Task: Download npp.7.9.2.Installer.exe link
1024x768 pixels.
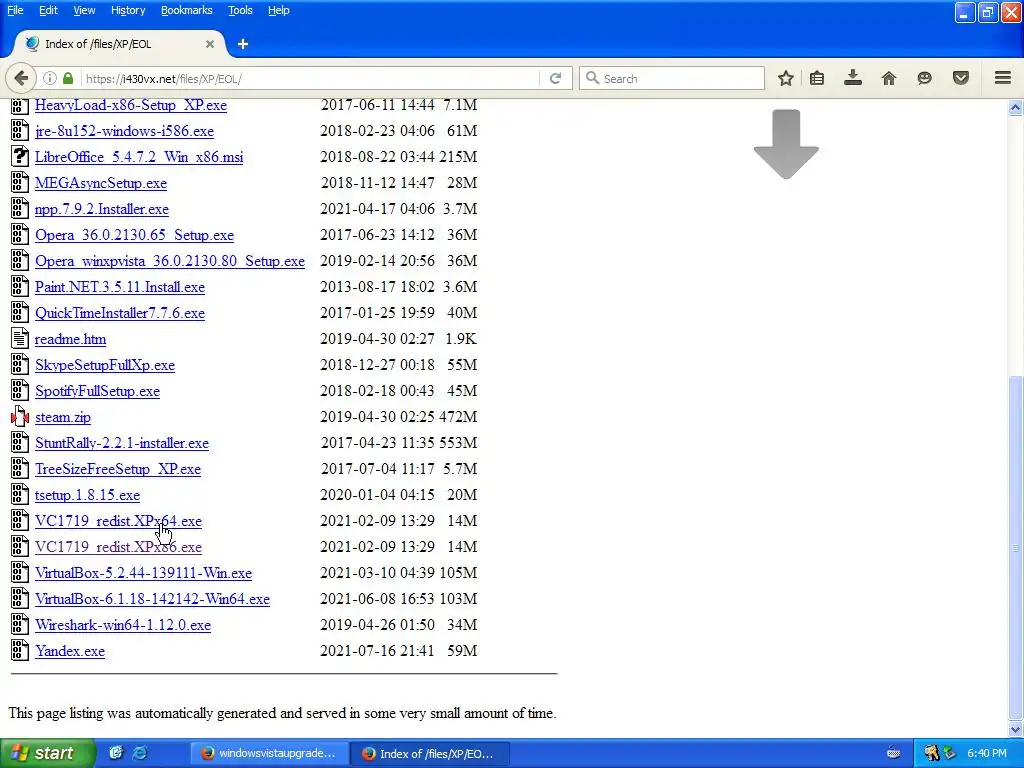Action: point(102,209)
